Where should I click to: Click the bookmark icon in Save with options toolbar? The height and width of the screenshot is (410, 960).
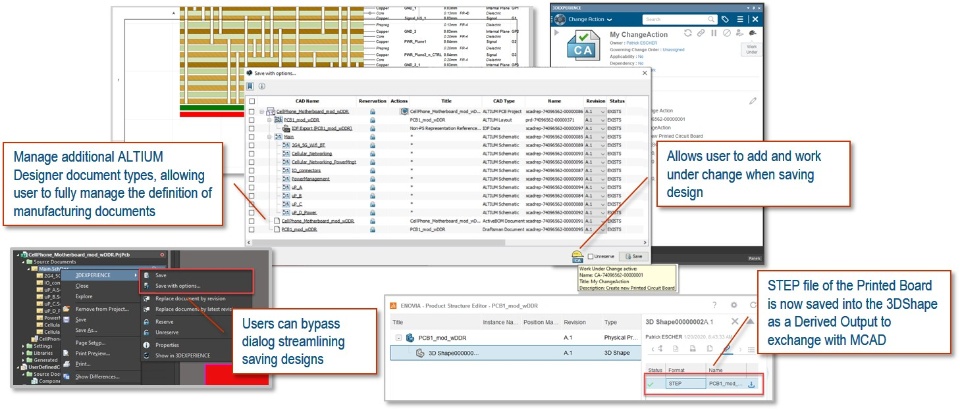(x=251, y=86)
